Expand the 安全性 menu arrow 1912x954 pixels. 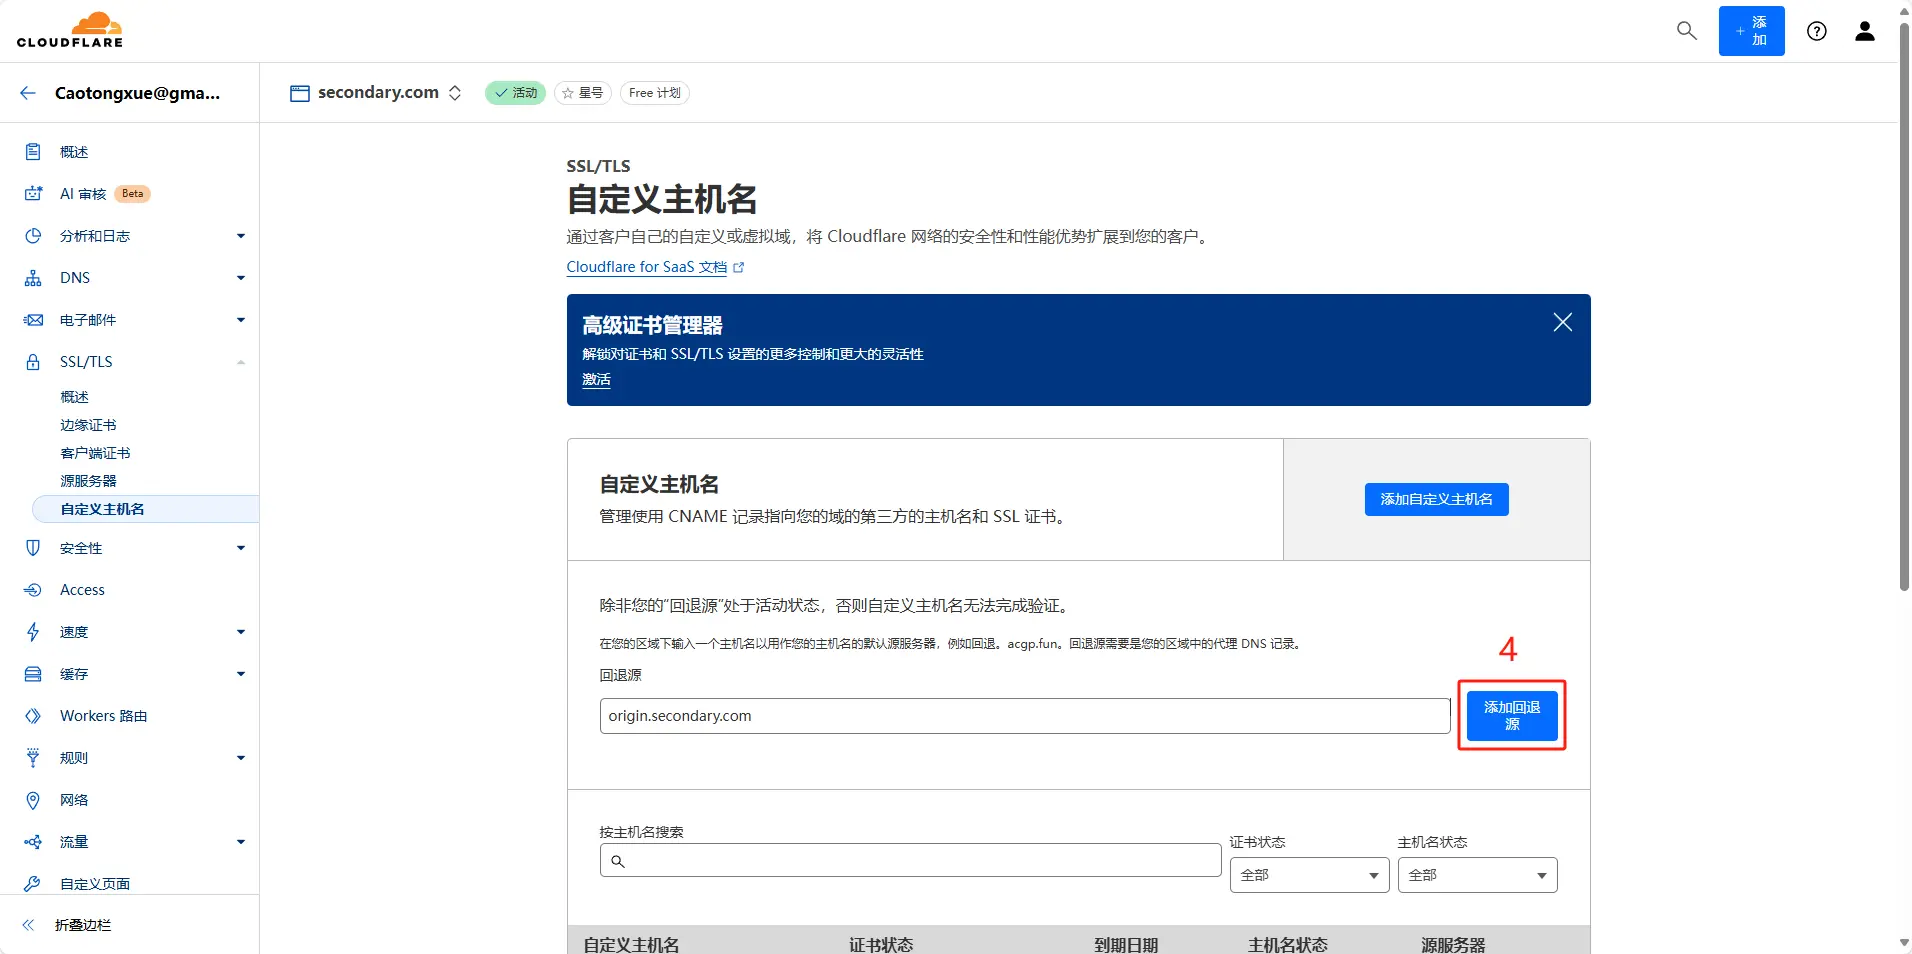coord(241,548)
